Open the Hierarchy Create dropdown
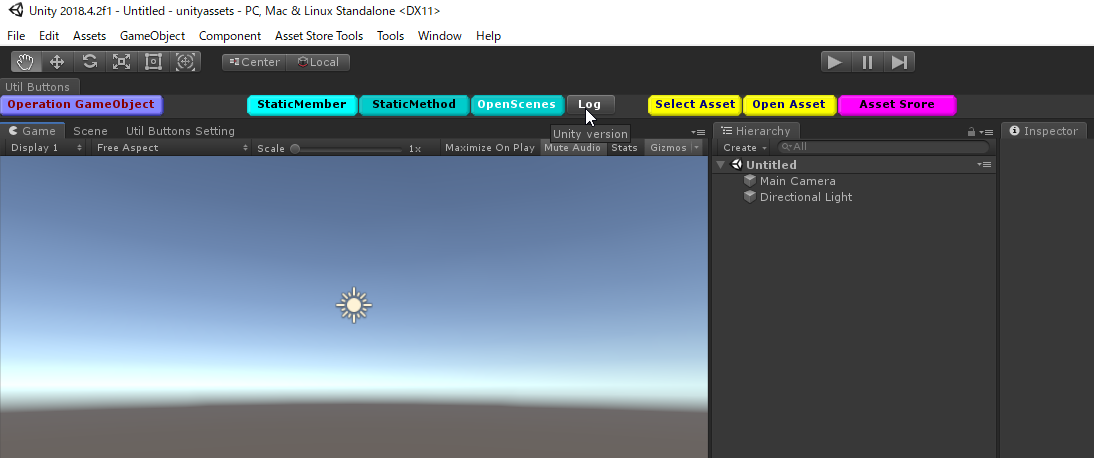1094x458 pixels. click(745, 147)
